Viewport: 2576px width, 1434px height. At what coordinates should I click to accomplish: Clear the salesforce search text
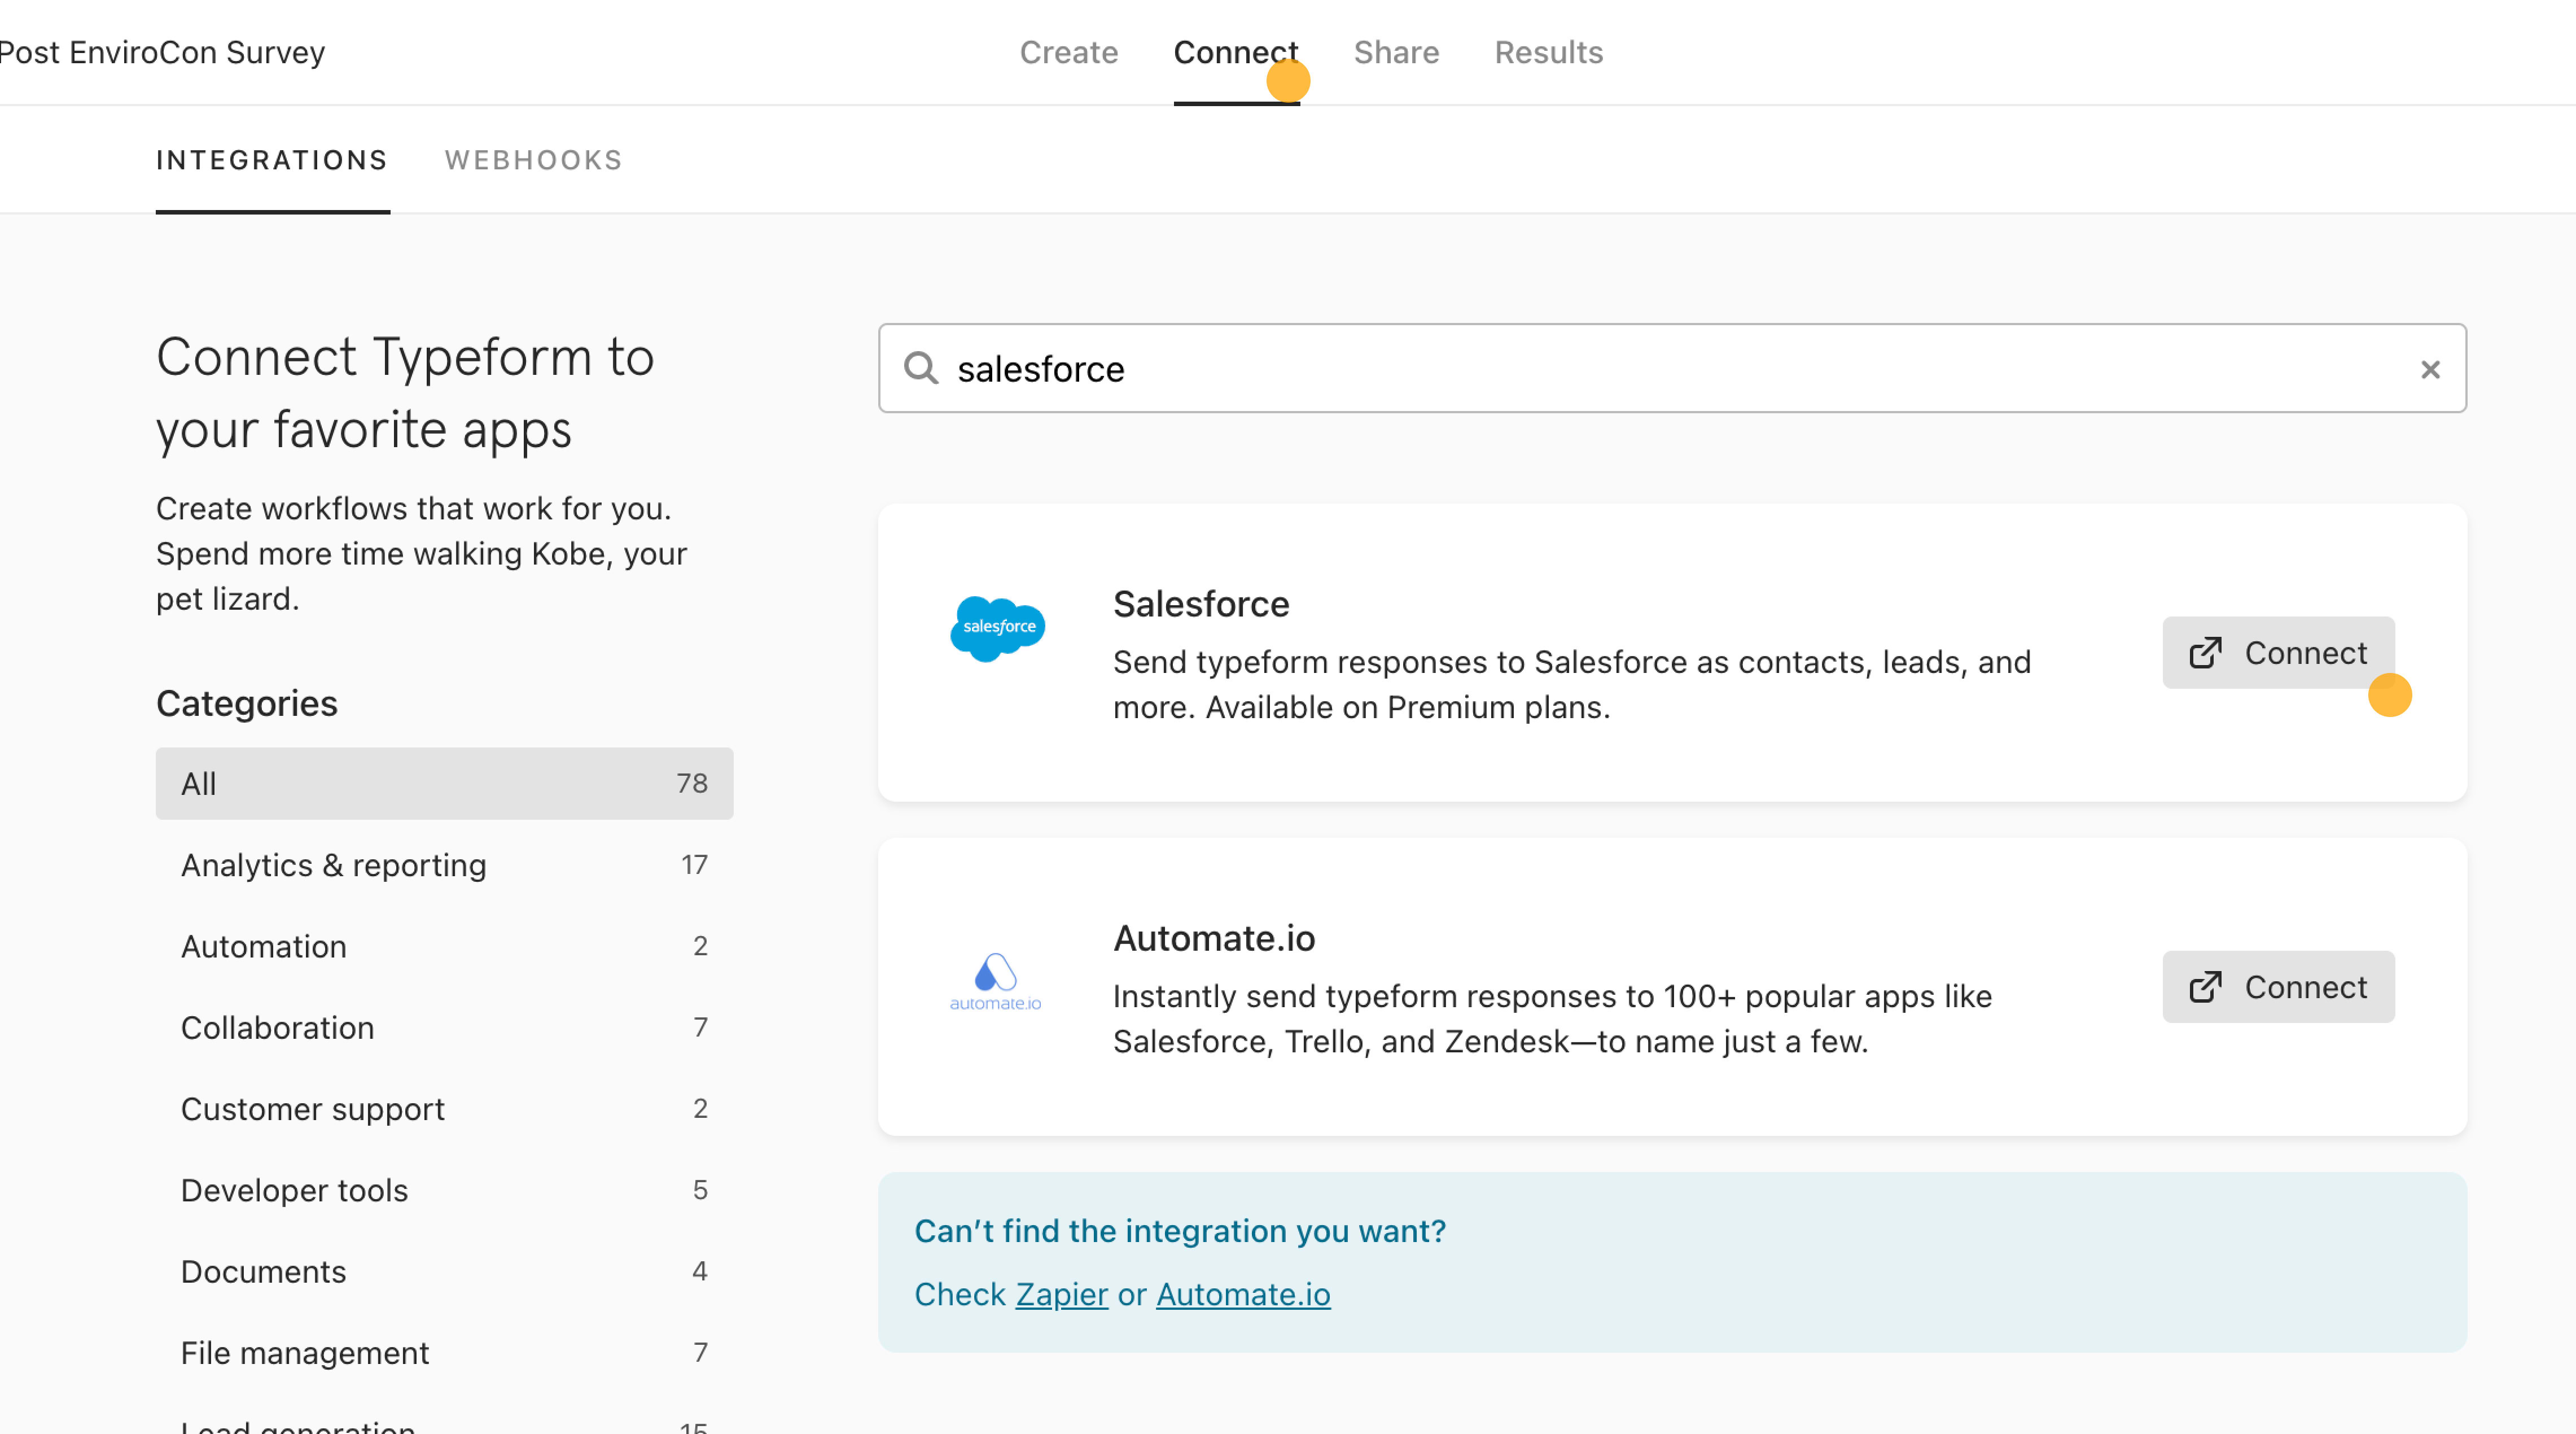(x=2430, y=370)
